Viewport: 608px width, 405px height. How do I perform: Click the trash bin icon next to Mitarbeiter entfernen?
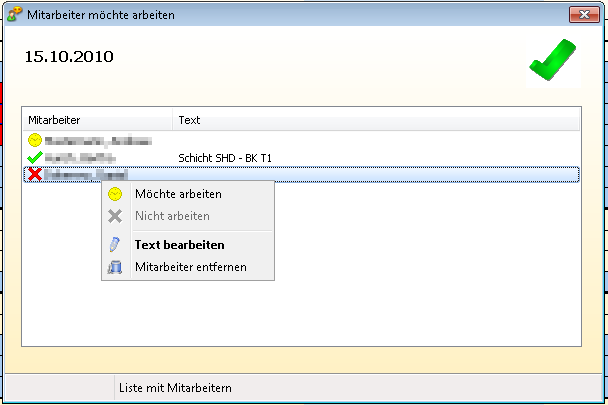pyautogui.click(x=115, y=267)
